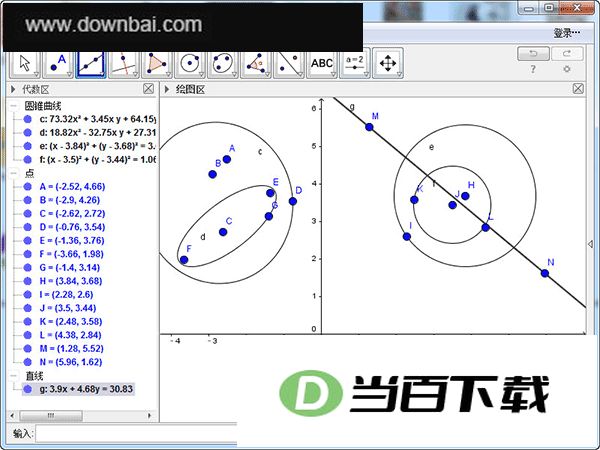Select the F = (-3.66, 1.98) entry
The height and width of the screenshot is (450, 600).
coord(72,254)
